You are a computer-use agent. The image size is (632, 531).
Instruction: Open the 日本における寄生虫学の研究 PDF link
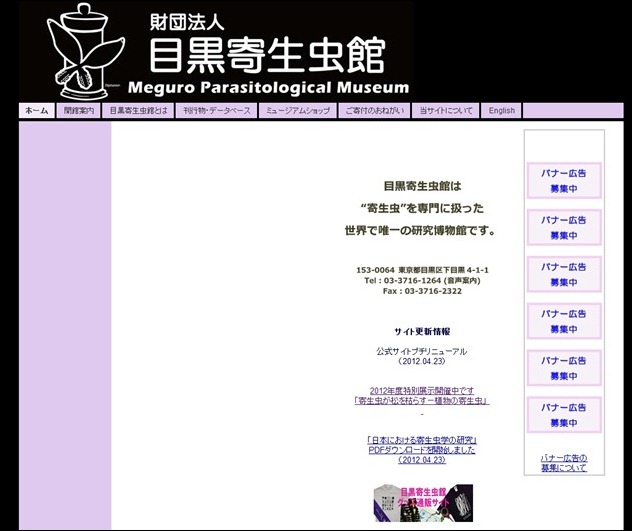[422, 450]
